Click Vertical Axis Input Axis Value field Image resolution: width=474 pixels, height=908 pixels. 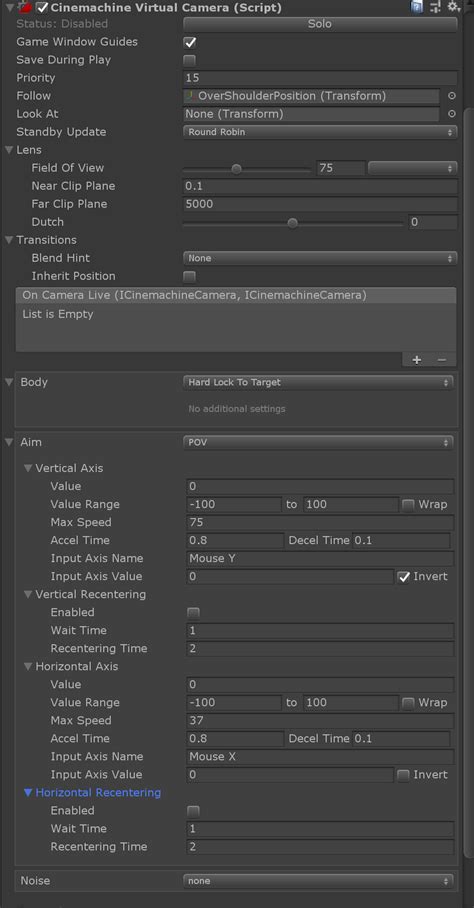point(291,576)
